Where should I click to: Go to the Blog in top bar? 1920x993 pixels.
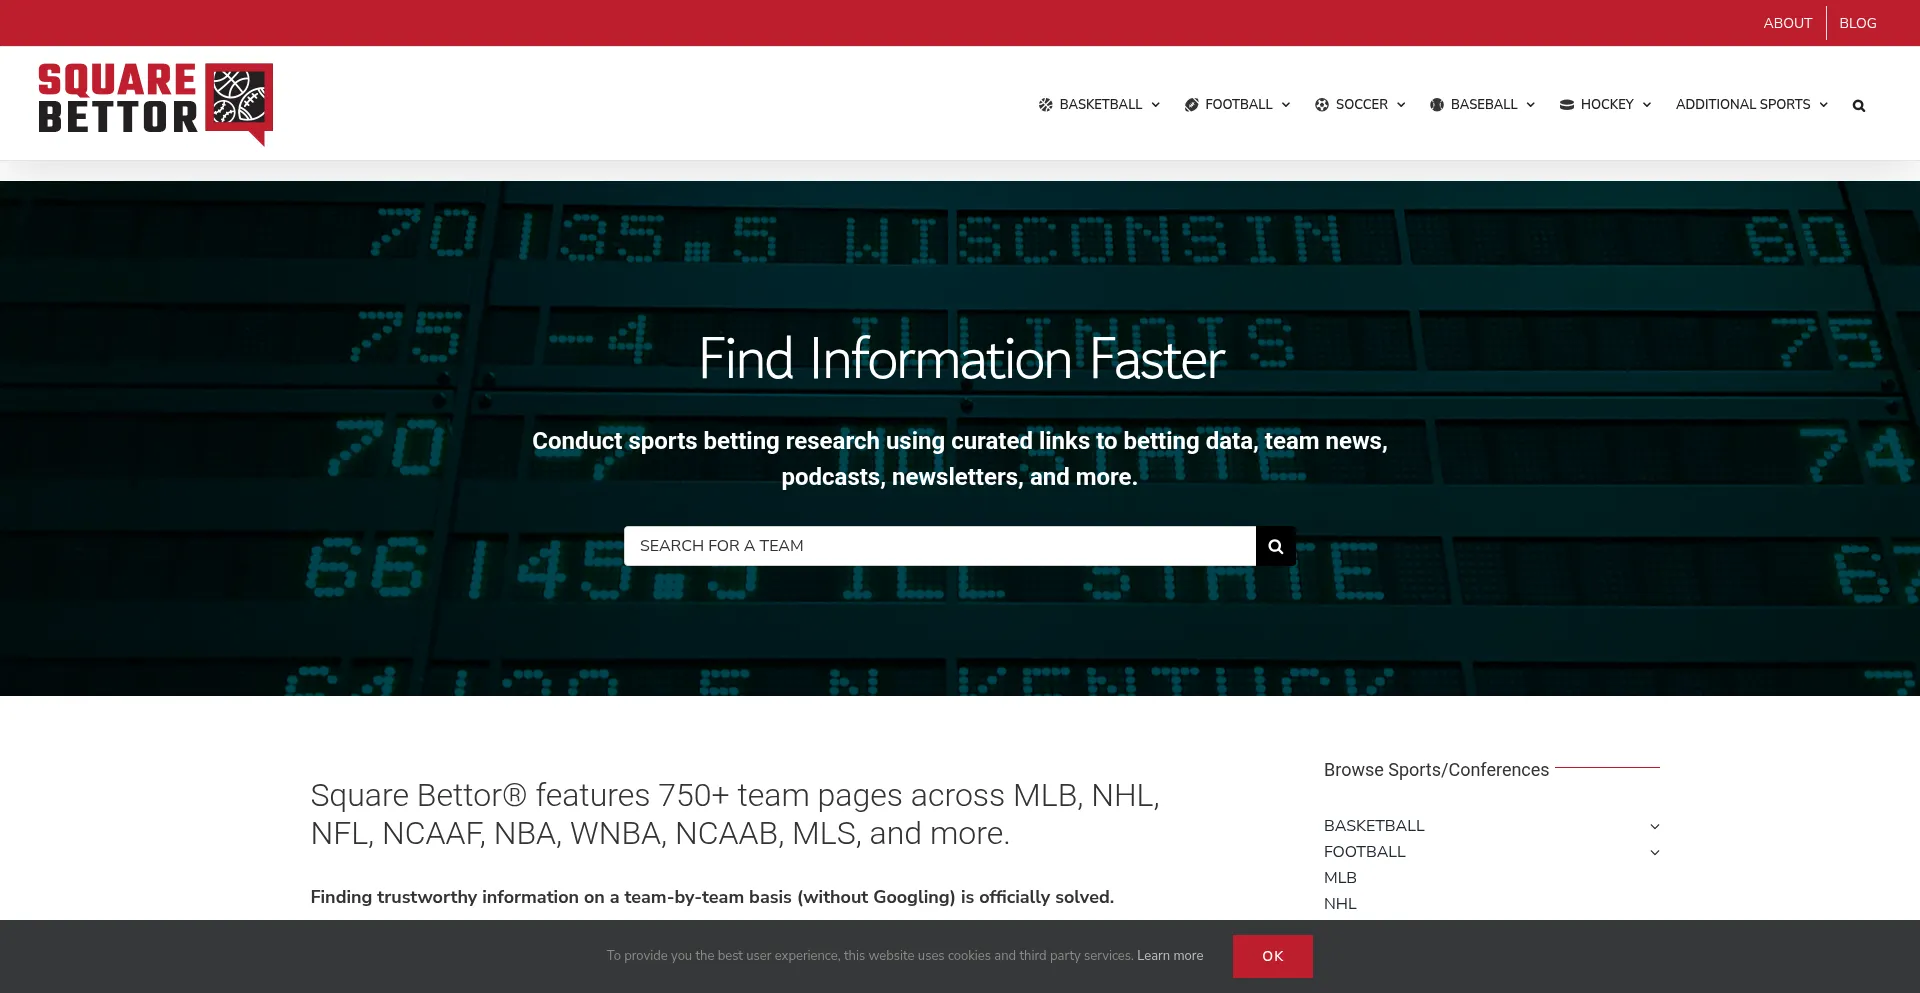[x=1857, y=23]
